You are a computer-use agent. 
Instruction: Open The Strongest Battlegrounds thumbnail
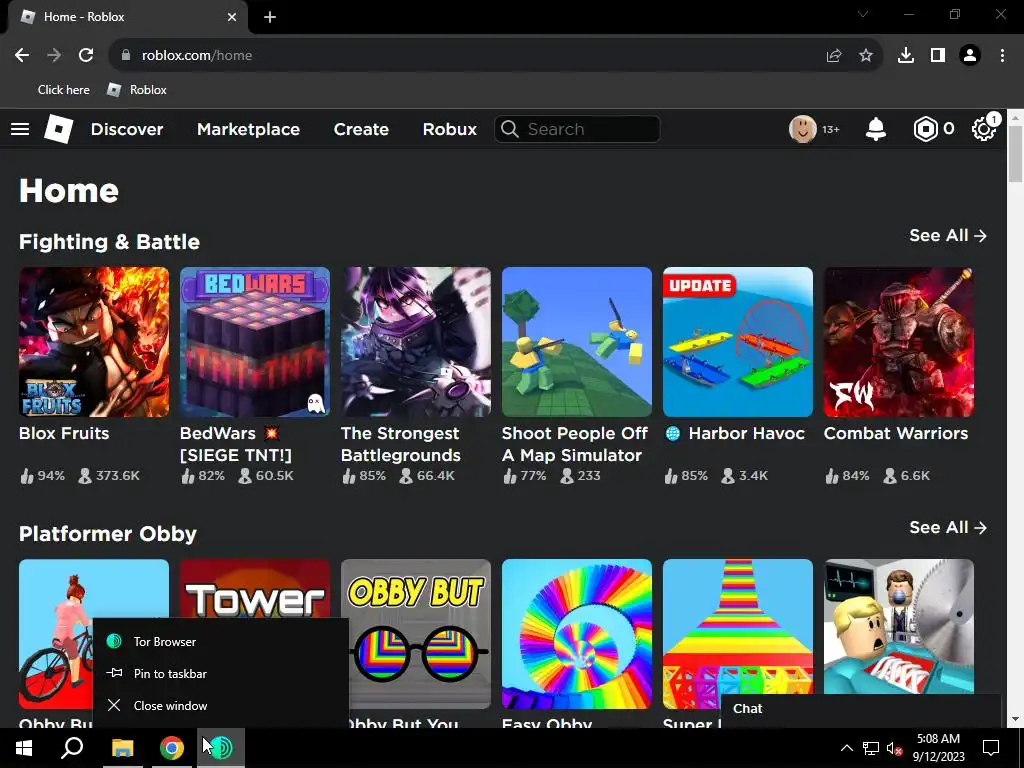(416, 342)
